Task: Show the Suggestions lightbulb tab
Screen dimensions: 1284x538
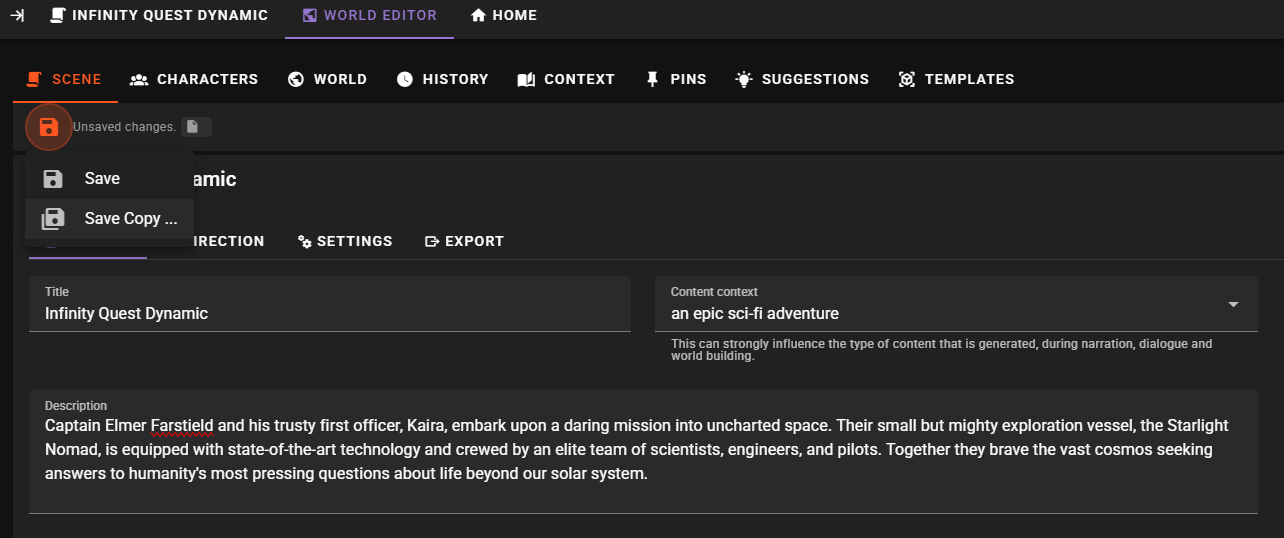Action: click(x=802, y=79)
